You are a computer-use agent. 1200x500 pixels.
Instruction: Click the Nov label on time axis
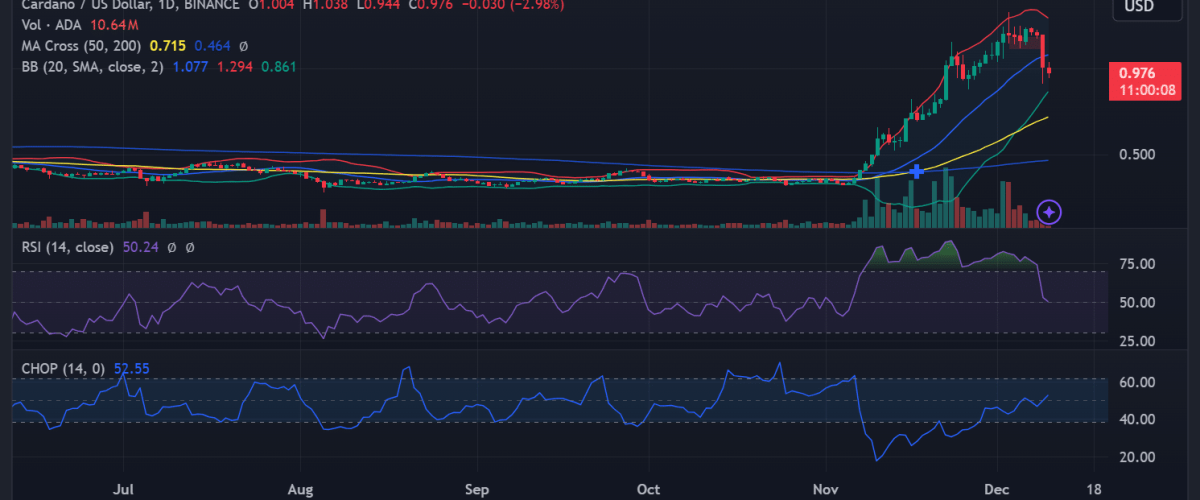tap(825, 491)
